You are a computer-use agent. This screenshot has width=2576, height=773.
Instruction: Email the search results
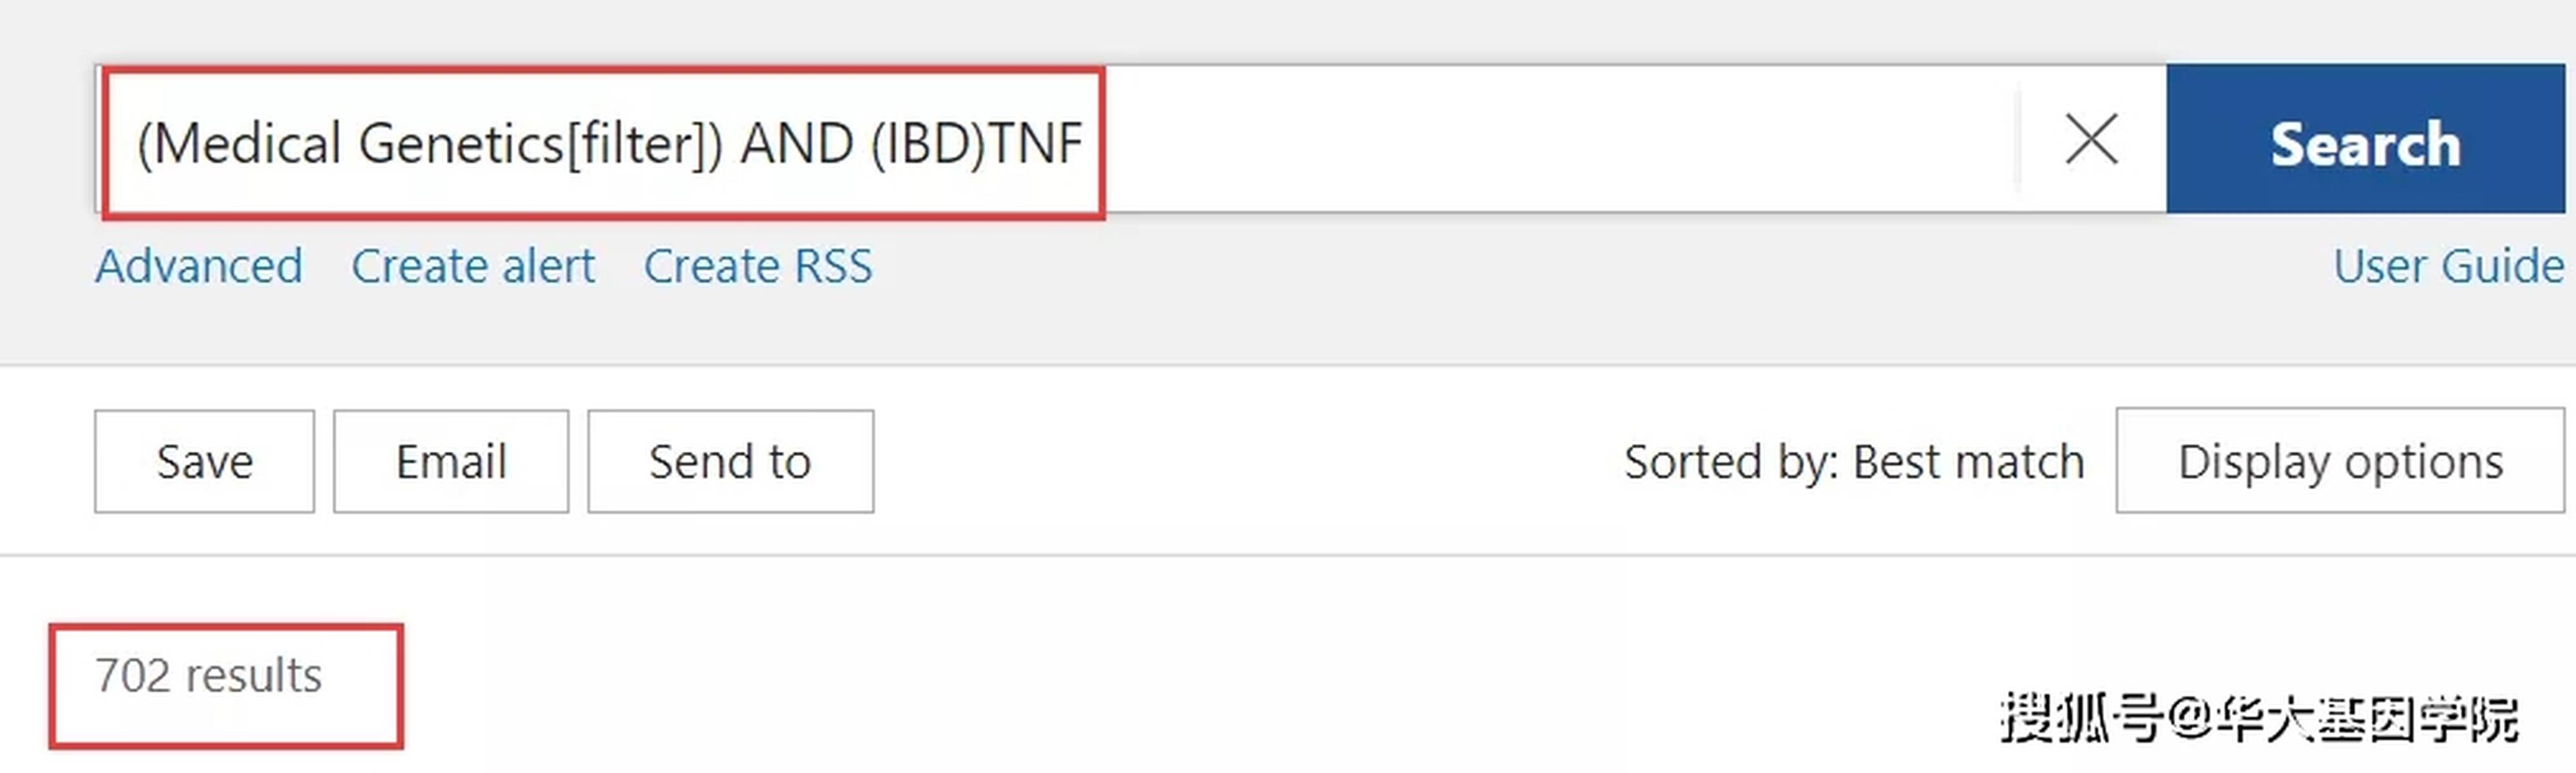[451, 461]
